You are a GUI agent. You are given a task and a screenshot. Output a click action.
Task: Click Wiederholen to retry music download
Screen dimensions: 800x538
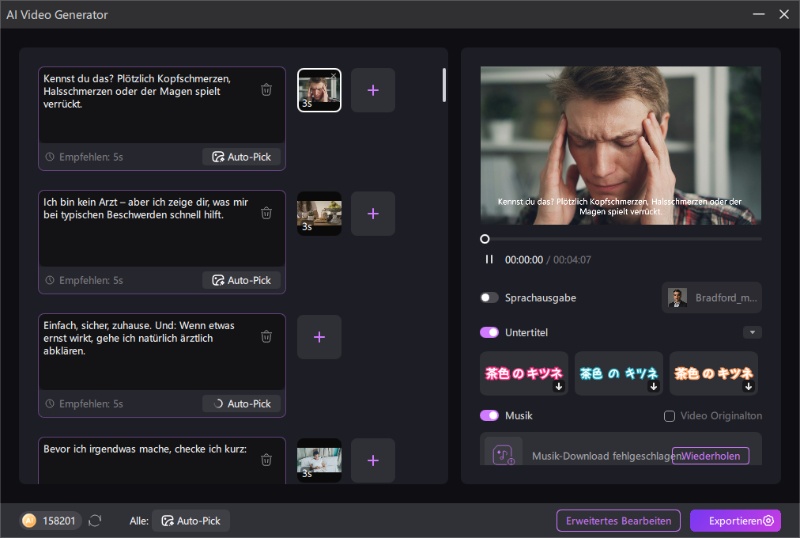point(710,456)
